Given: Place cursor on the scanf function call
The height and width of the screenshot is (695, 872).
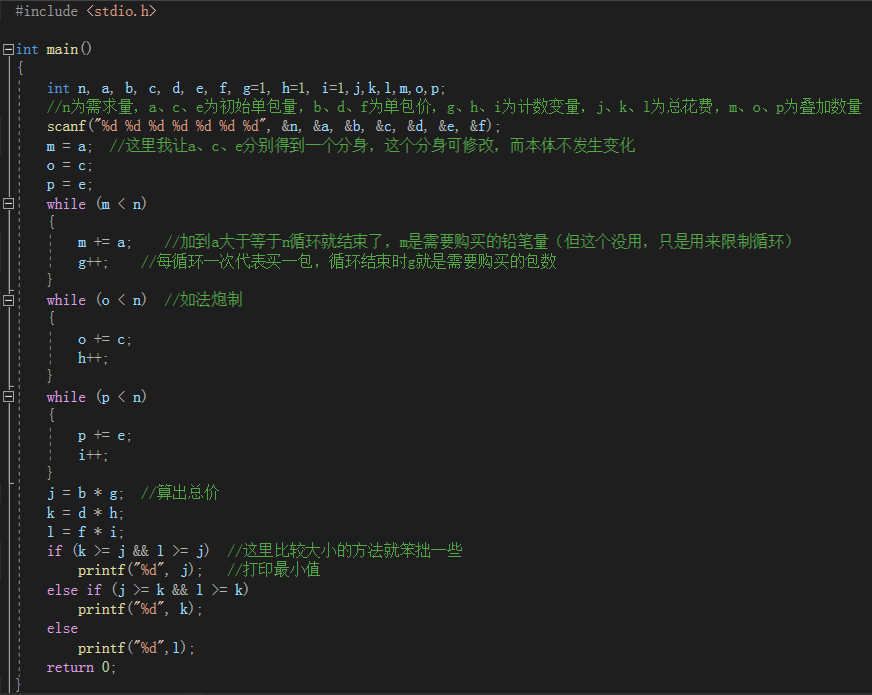Looking at the screenshot, I should point(67,126).
